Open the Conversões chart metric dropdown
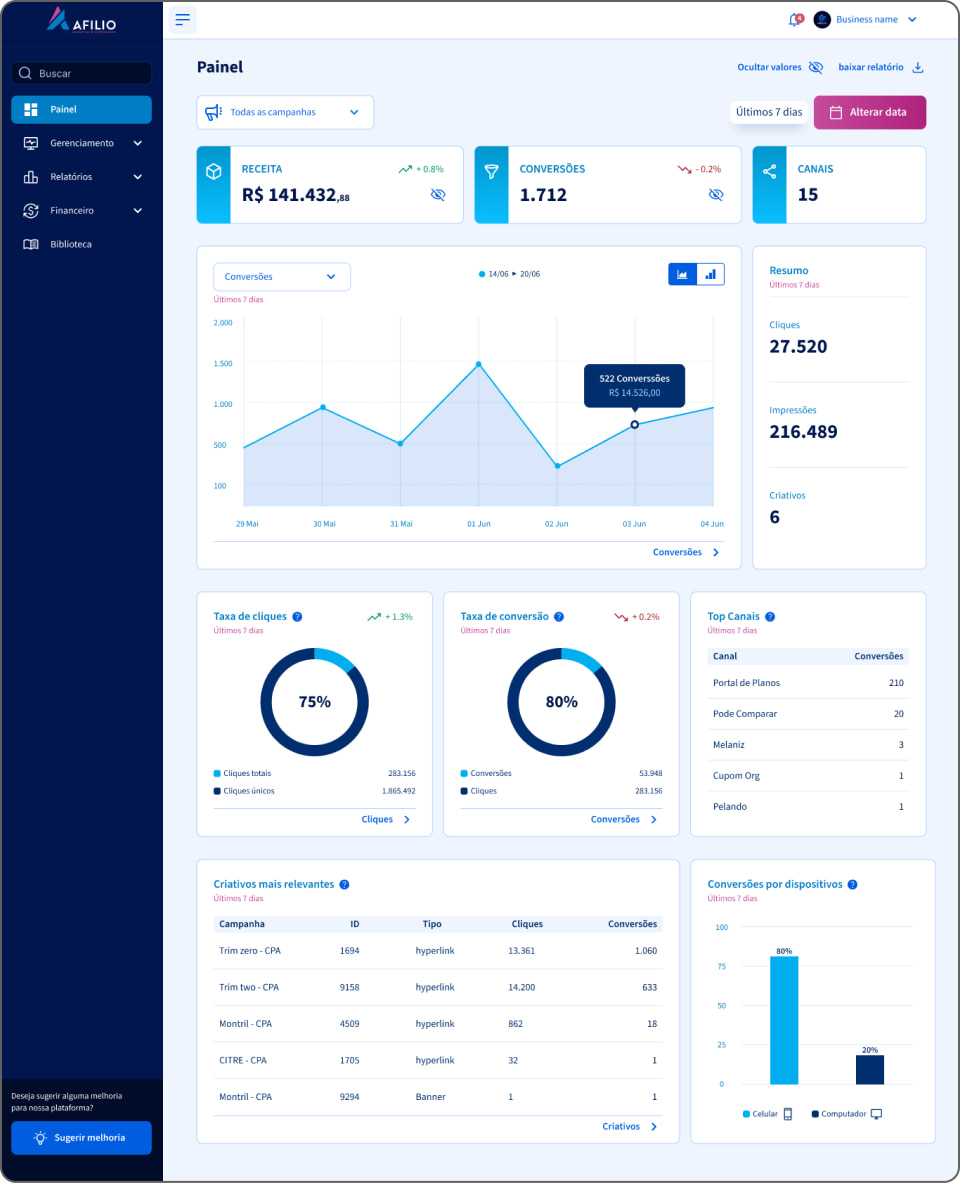Viewport: 960px width, 1183px height. click(x=282, y=277)
